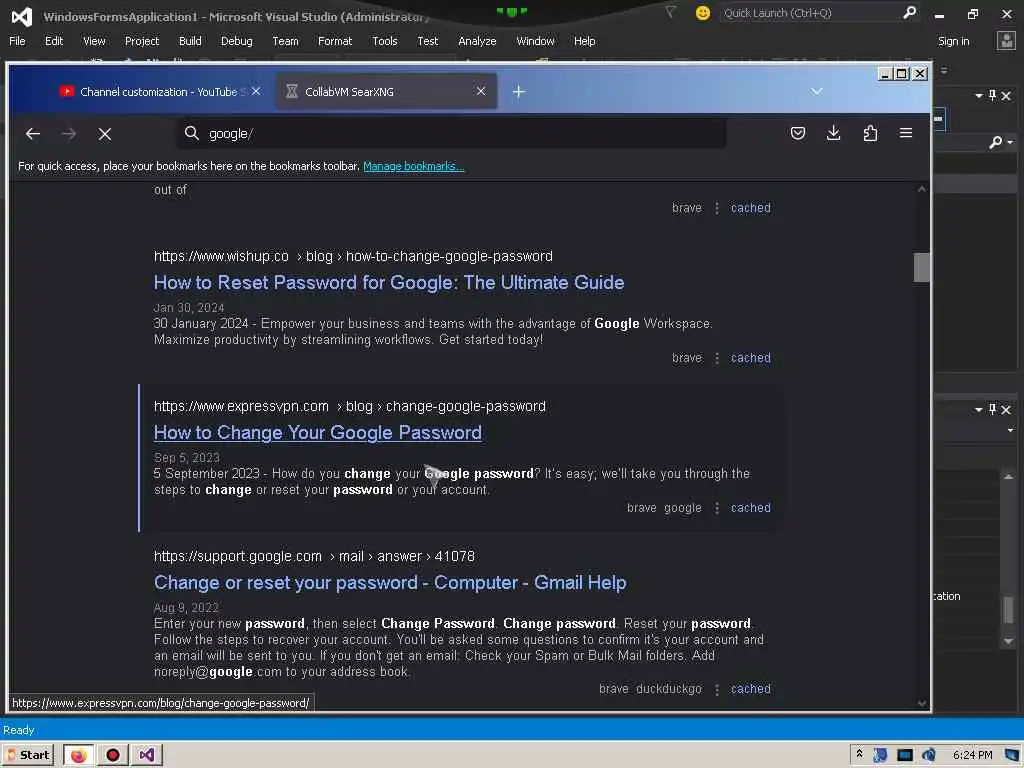Expand the list all tabs chevron
Viewport: 1024px width, 768px height.
pos(816,91)
